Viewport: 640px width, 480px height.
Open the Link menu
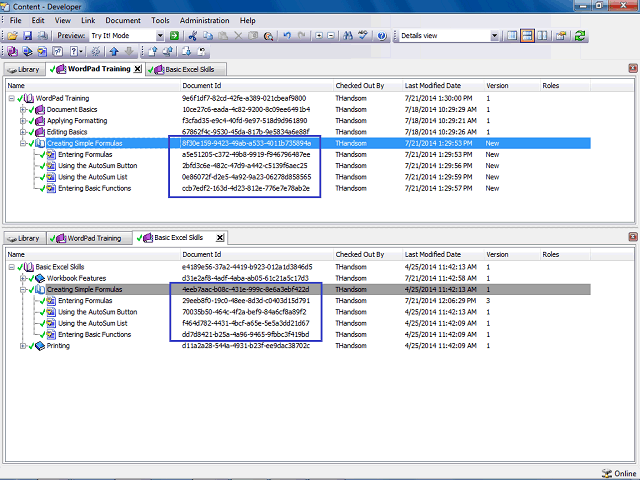88,20
